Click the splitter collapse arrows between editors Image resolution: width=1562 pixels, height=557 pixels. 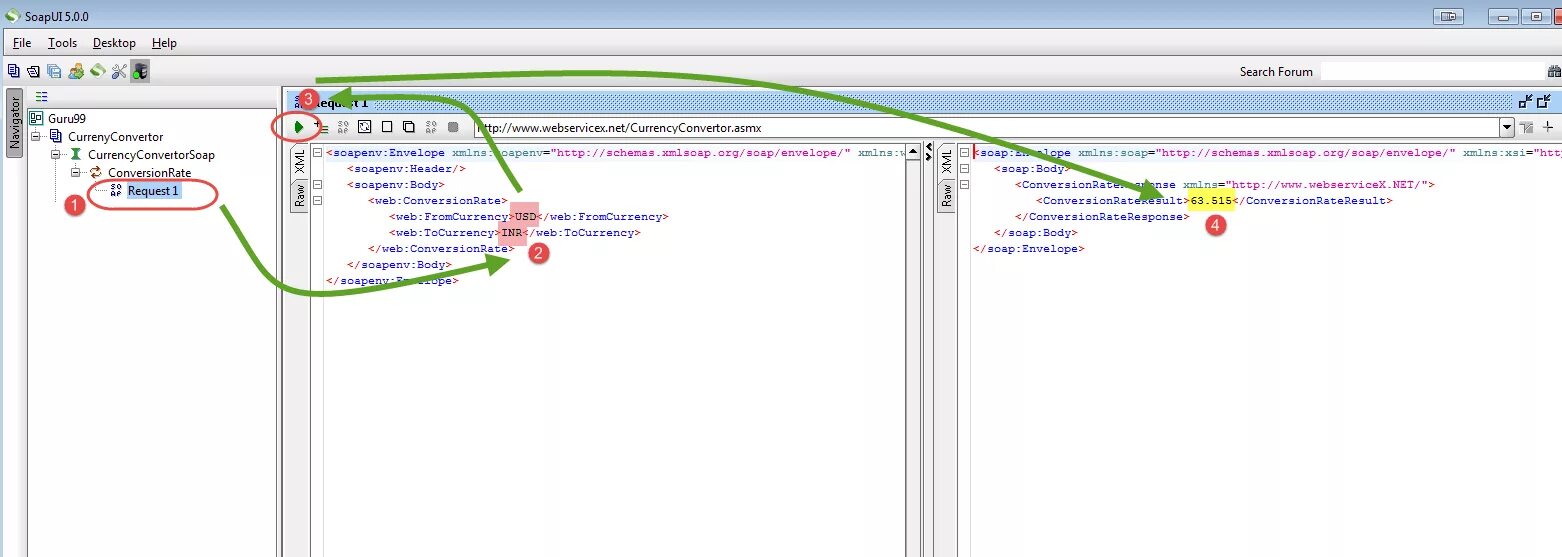(x=929, y=153)
